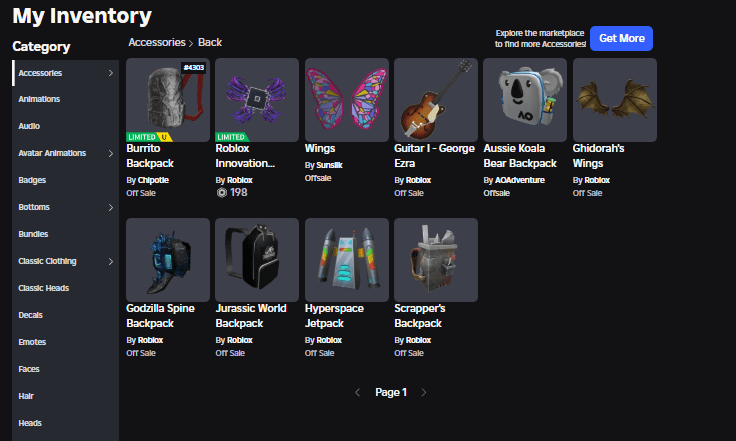Expand the Accessories category chevron
The height and width of the screenshot is (441, 736).
click(110, 73)
